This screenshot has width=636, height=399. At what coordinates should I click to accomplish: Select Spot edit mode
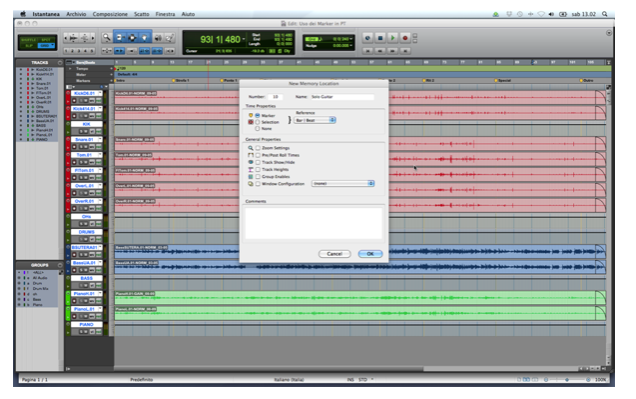[x=46, y=40]
